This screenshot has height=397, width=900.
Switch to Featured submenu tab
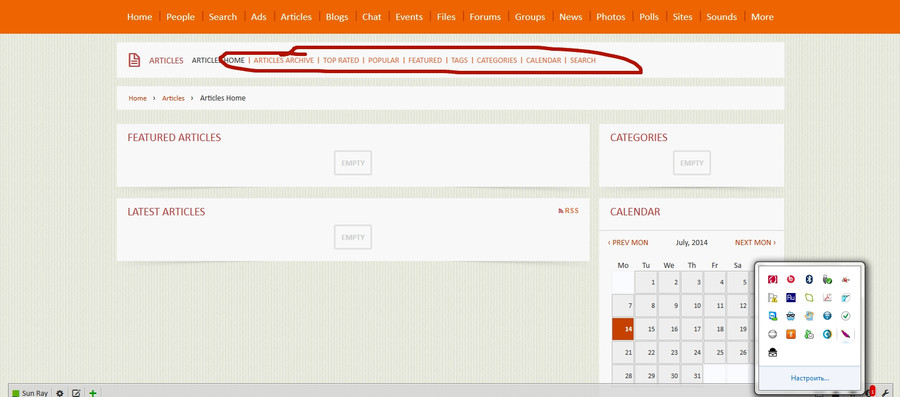(425, 60)
